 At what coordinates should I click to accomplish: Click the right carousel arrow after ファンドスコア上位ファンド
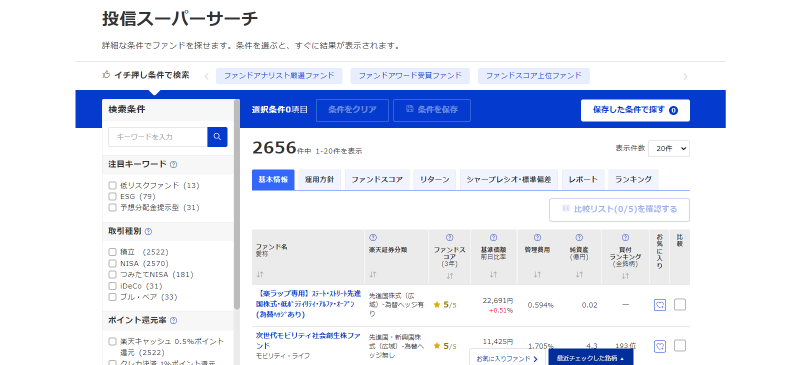(686, 77)
